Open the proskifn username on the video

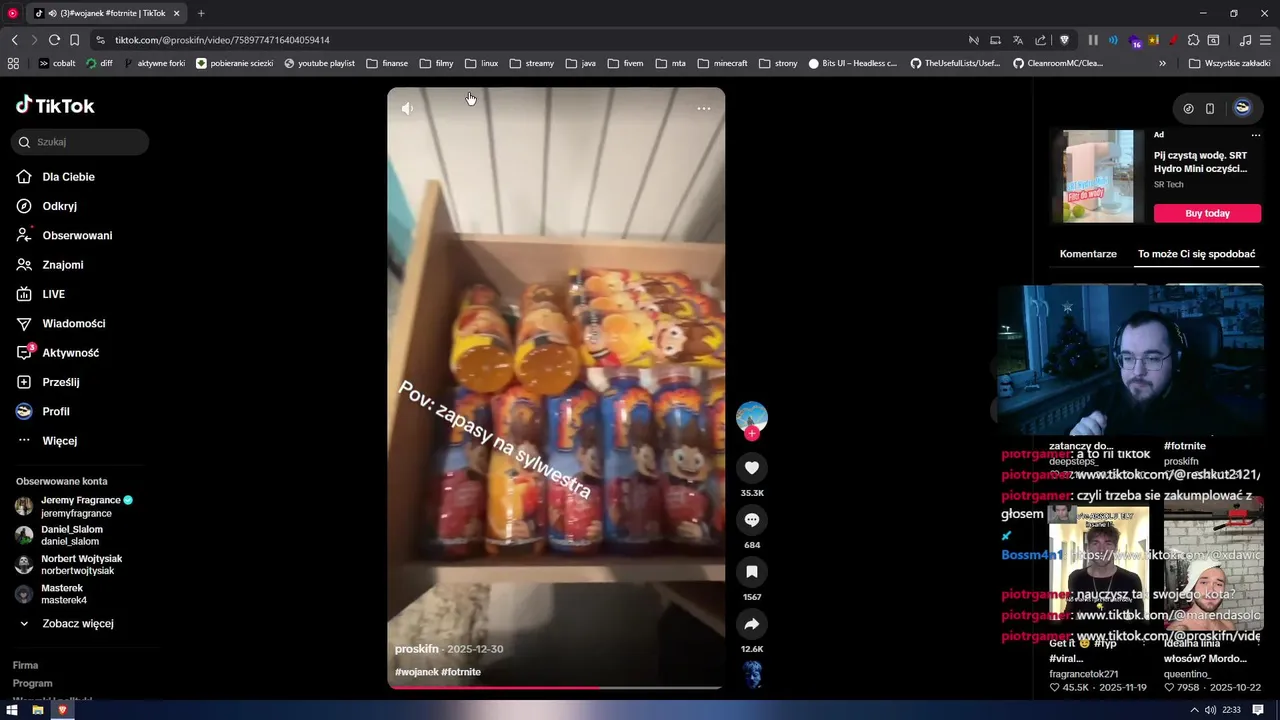coord(416,649)
